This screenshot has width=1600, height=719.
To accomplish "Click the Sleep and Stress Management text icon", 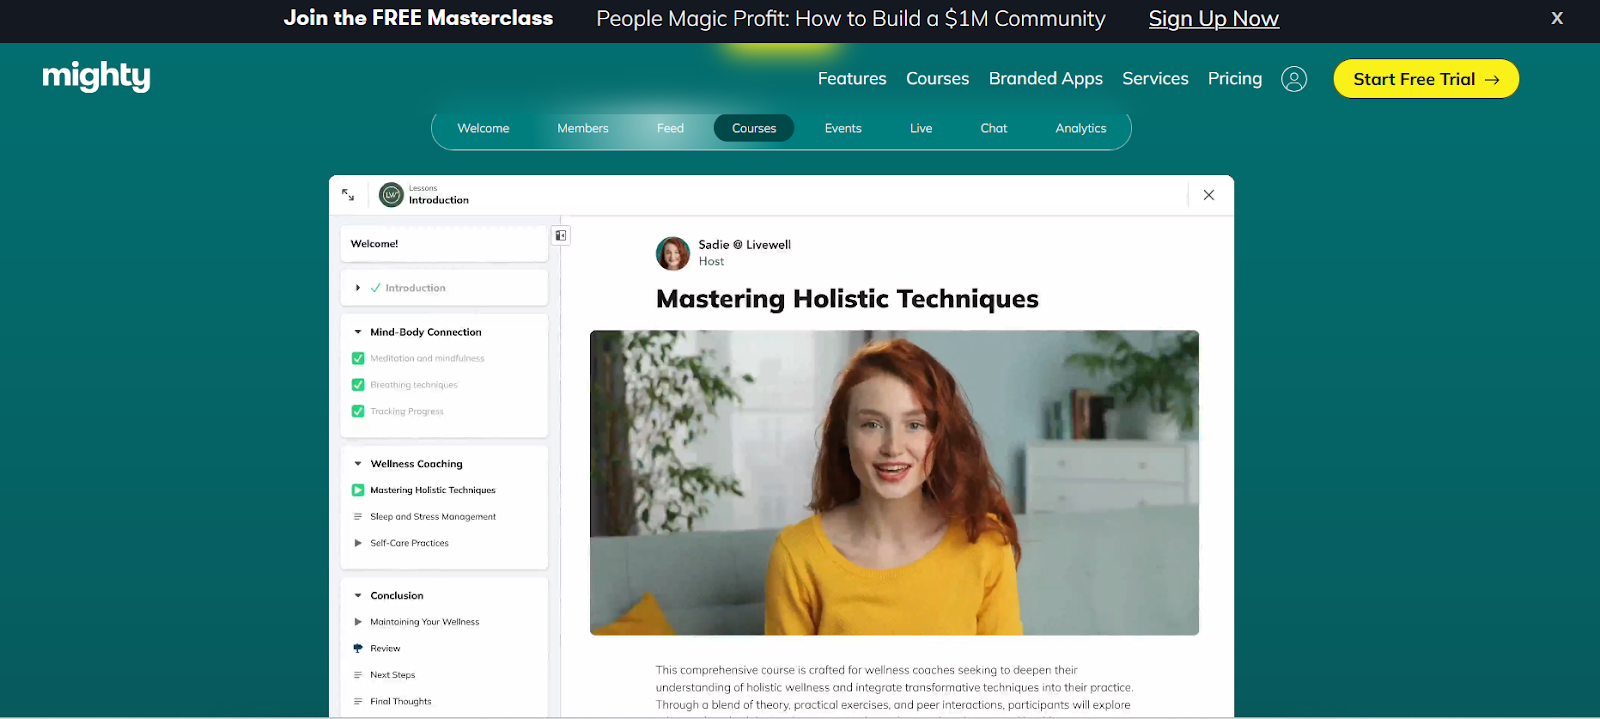I will (358, 517).
